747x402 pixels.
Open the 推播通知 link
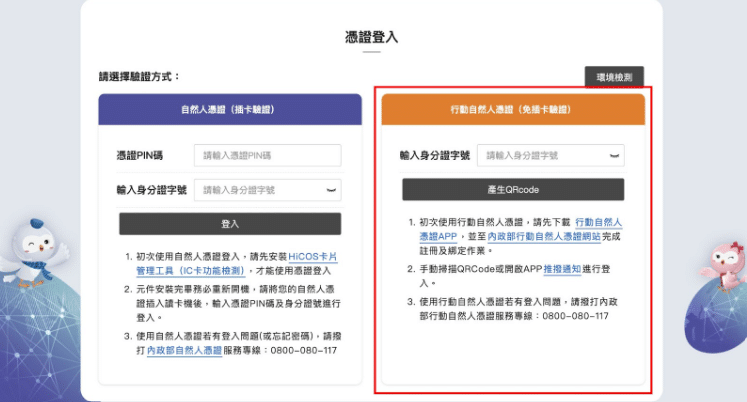[x=564, y=269]
